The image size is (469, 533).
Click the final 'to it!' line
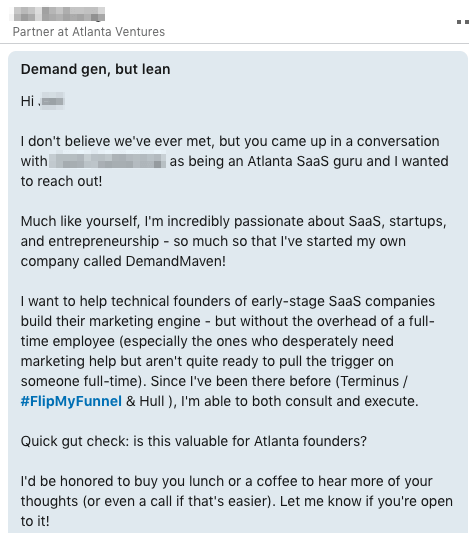click(35, 521)
